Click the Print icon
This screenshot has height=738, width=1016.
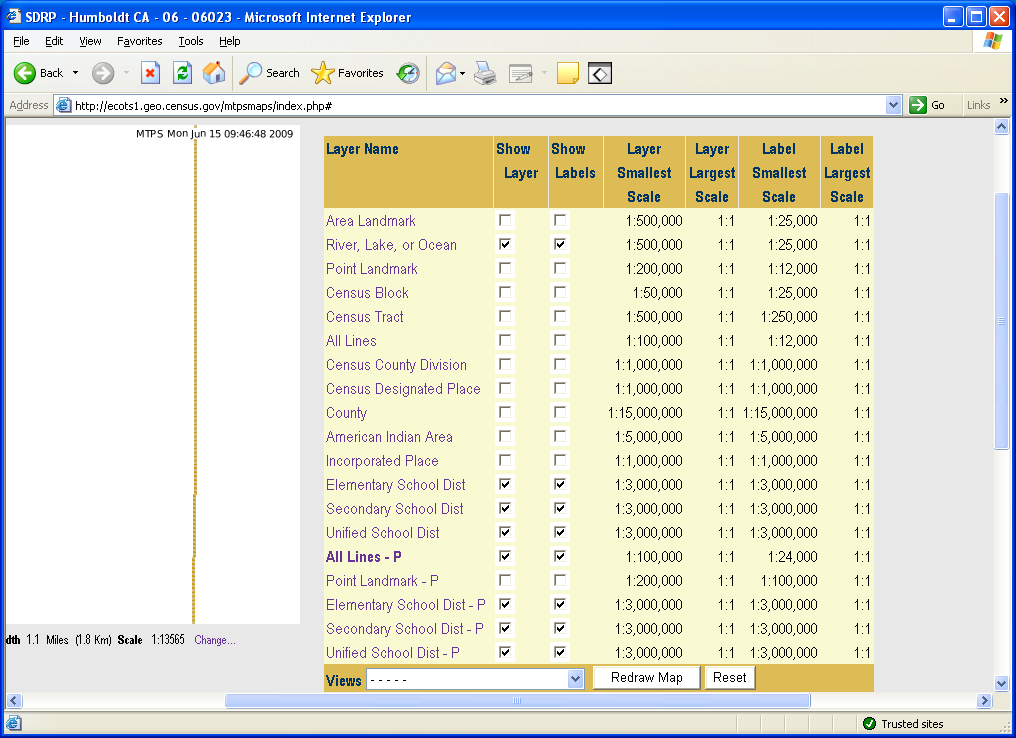(485, 73)
